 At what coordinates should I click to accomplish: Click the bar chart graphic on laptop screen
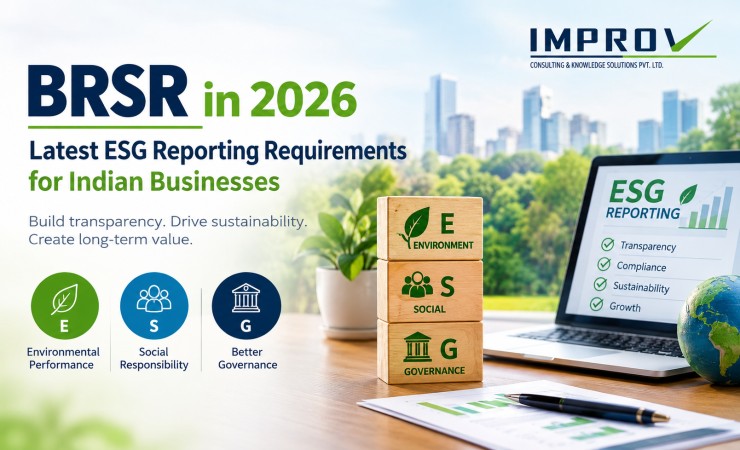click(x=707, y=208)
